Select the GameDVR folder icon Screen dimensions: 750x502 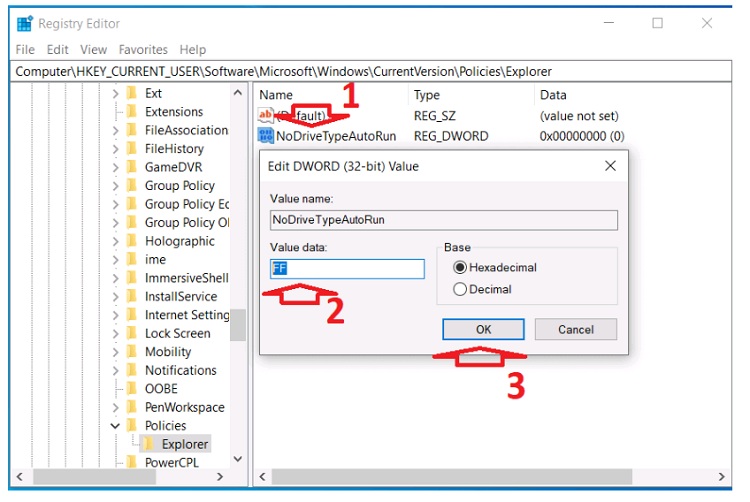[x=132, y=167]
